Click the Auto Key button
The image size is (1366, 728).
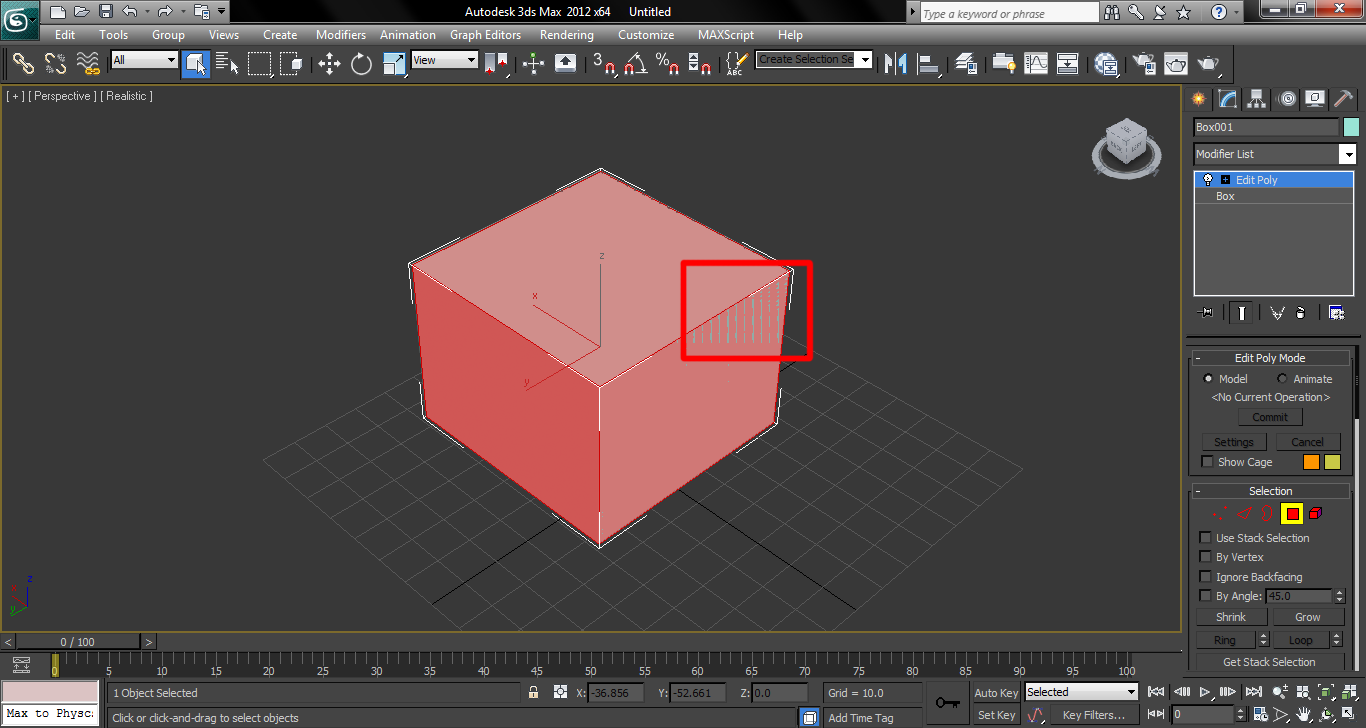[x=996, y=693]
